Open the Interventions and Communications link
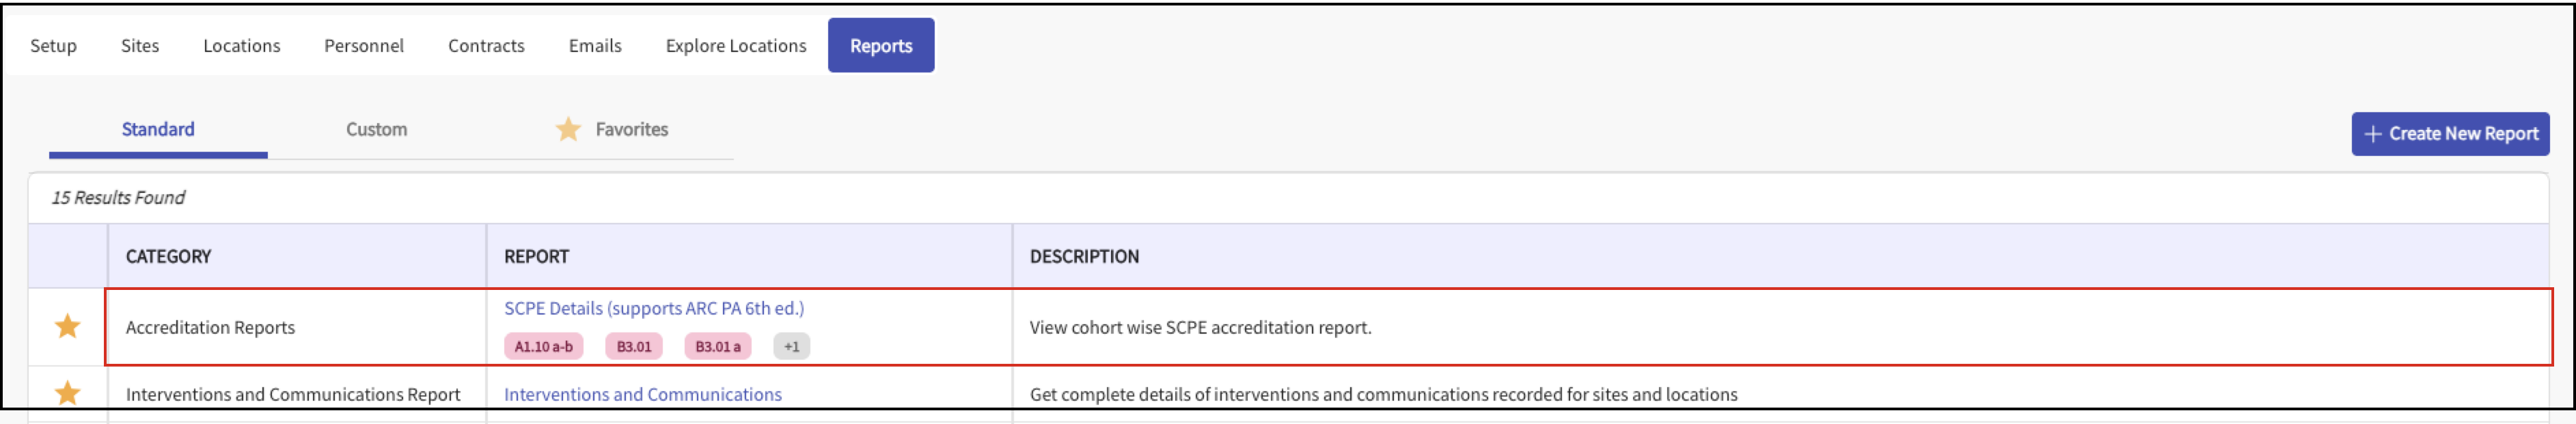 642,394
